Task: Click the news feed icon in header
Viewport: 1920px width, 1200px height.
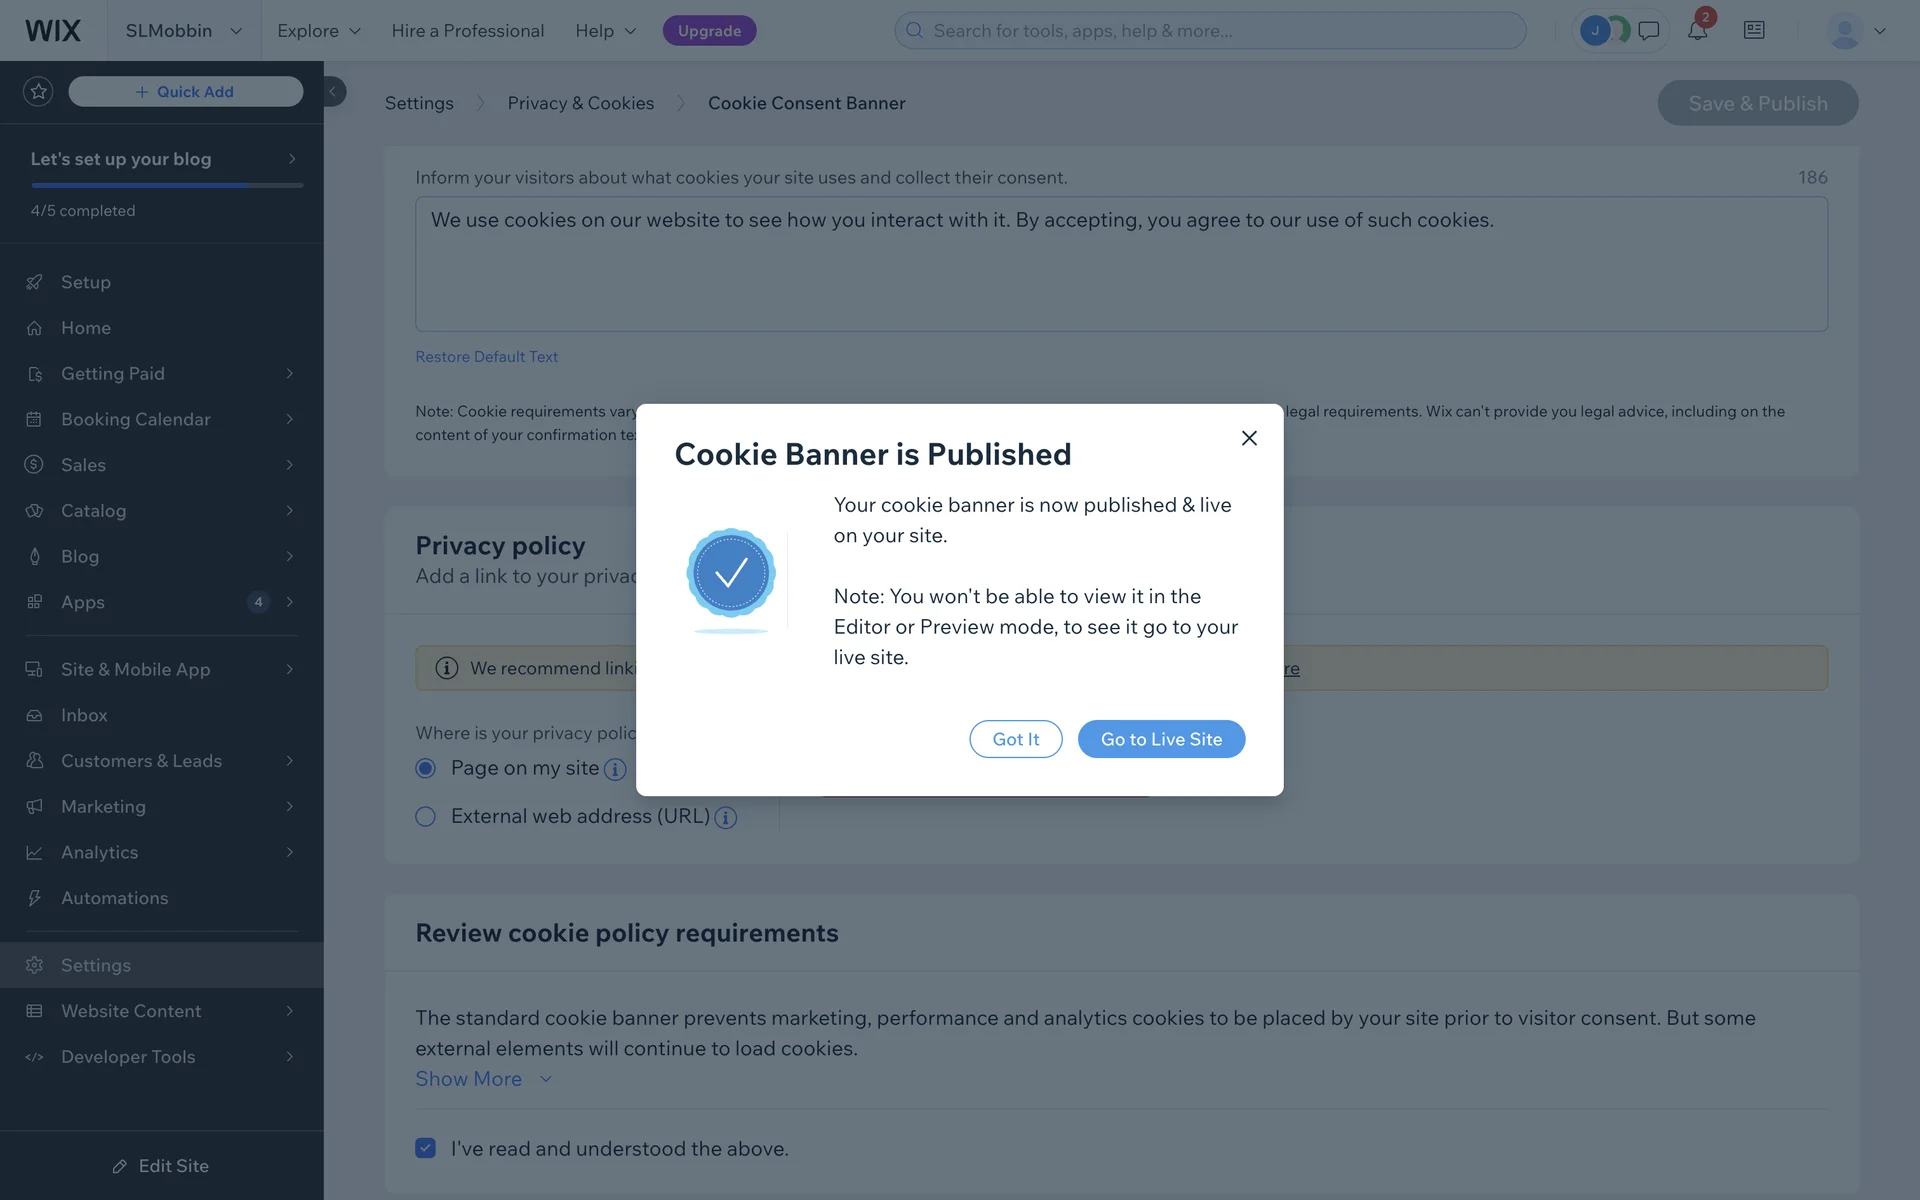Action: 1754,31
